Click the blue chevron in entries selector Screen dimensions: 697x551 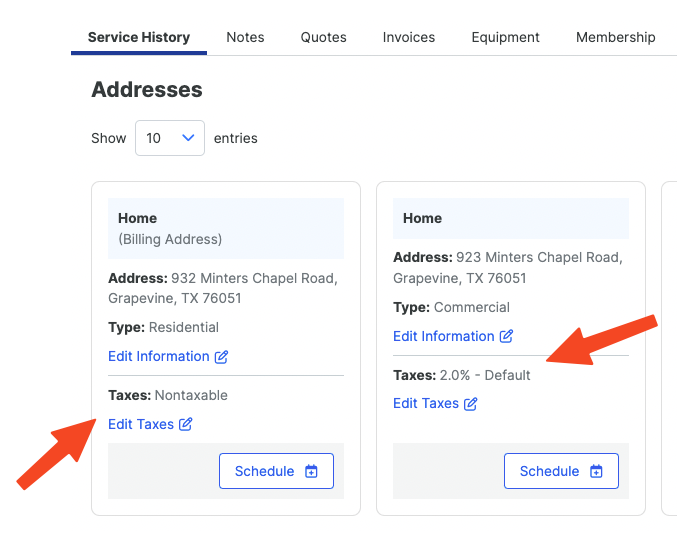tap(188, 138)
